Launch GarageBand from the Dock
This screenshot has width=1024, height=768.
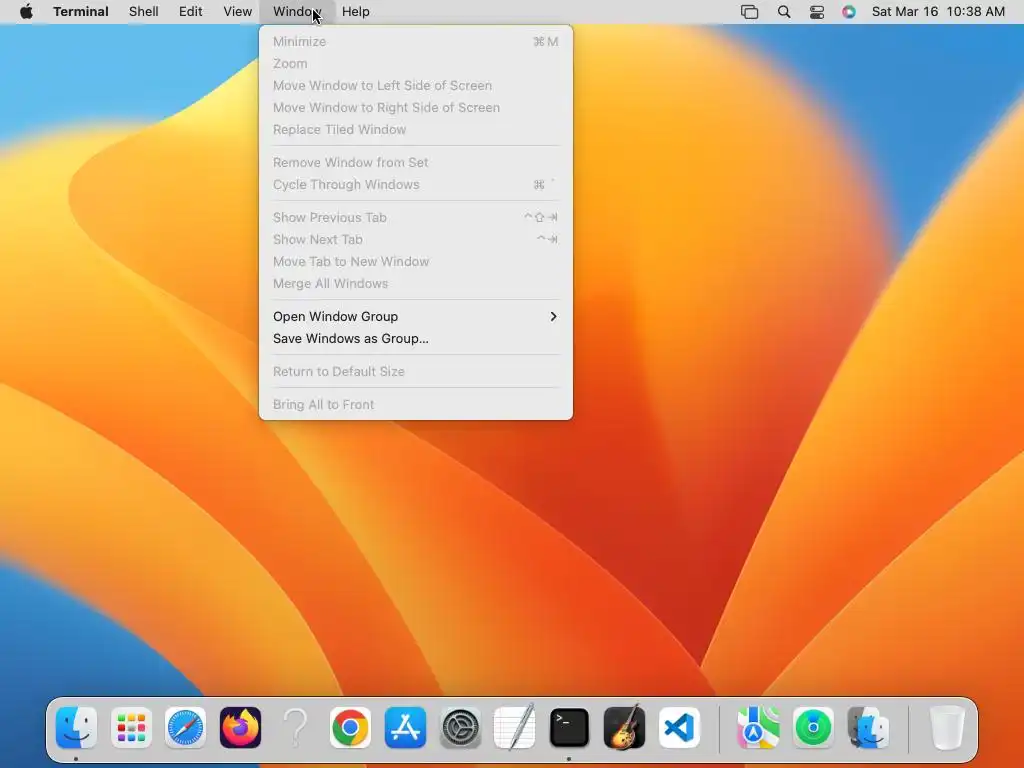[x=624, y=728]
